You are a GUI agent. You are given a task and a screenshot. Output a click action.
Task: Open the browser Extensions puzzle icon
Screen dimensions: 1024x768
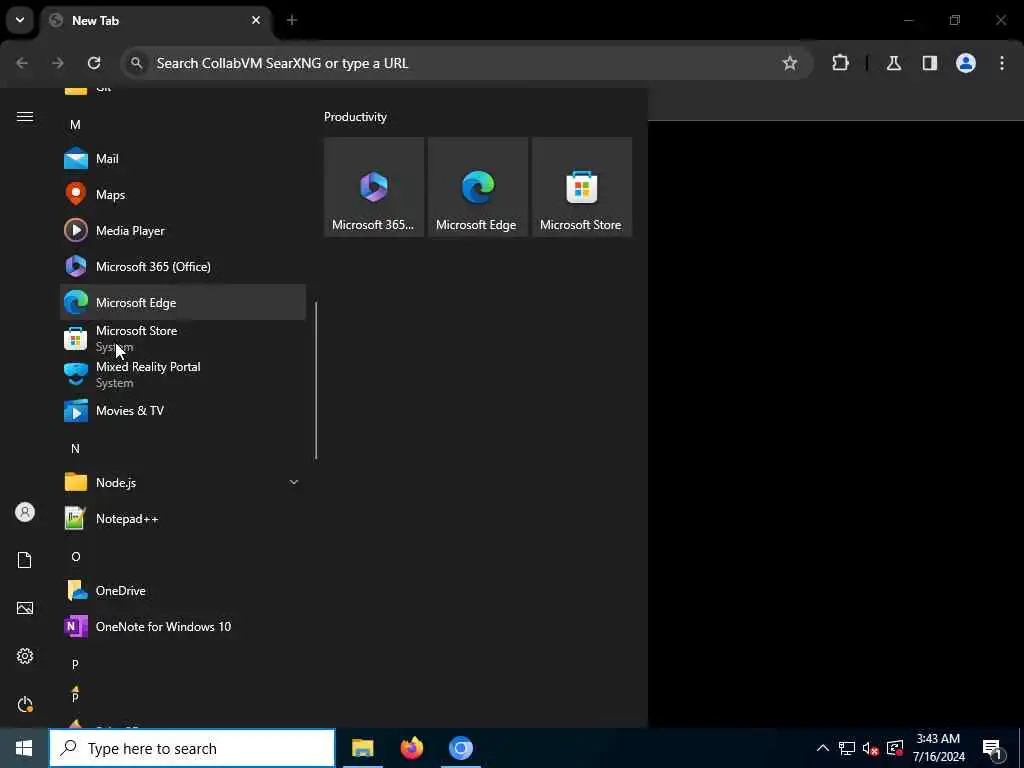tap(840, 63)
